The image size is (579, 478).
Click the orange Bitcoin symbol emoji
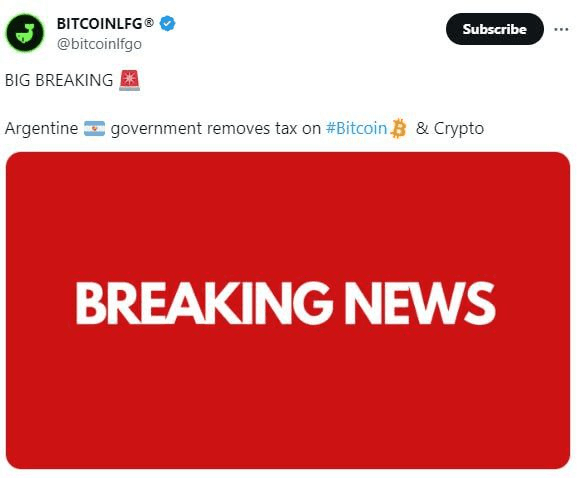click(398, 129)
